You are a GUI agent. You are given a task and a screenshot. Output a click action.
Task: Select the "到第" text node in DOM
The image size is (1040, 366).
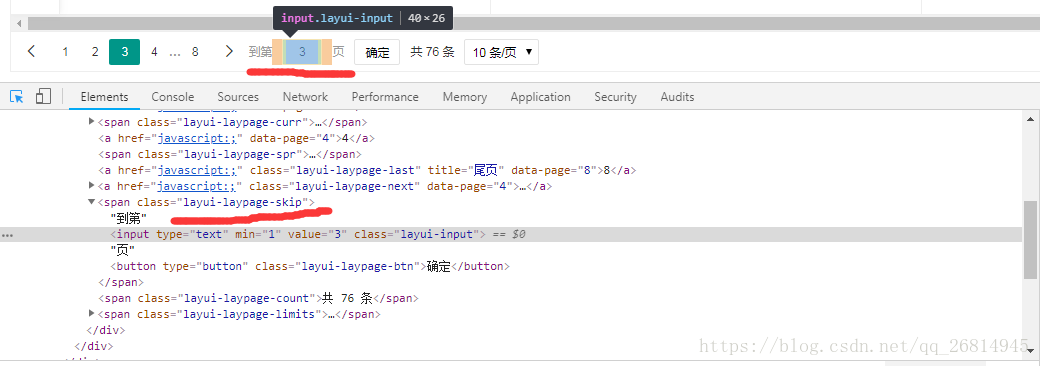(x=129, y=218)
